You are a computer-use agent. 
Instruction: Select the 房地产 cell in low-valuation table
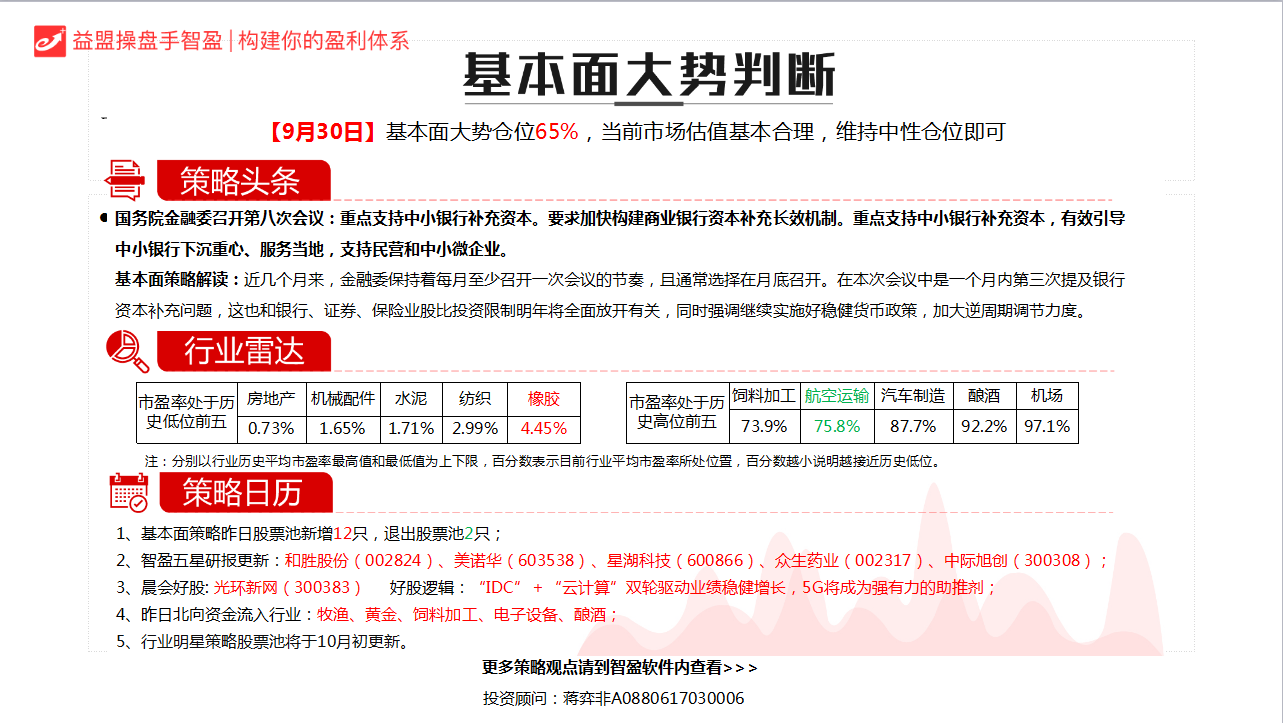coord(271,398)
